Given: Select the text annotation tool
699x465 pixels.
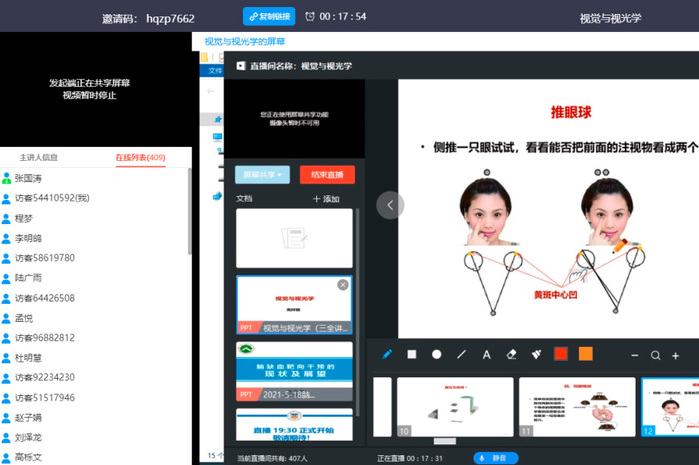Looking at the screenshot, I should 487,354.
